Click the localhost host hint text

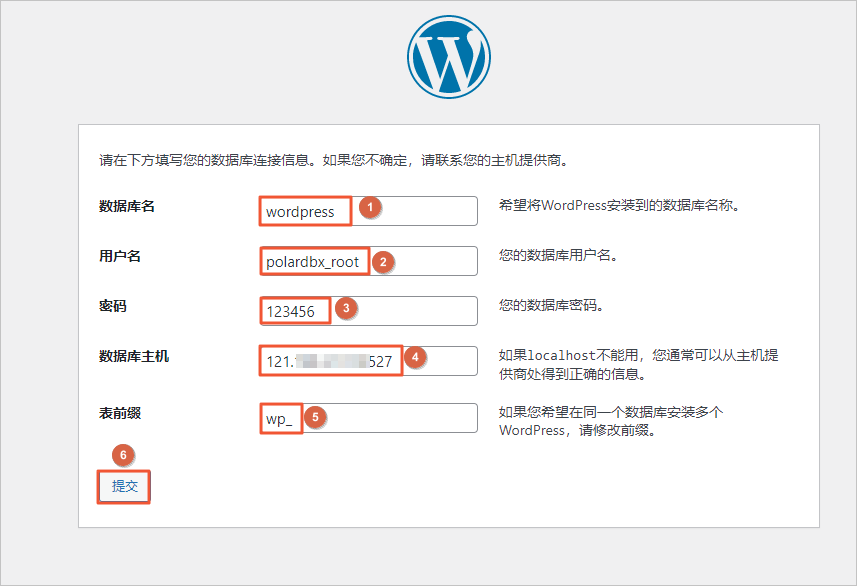(x=638, y=365)
